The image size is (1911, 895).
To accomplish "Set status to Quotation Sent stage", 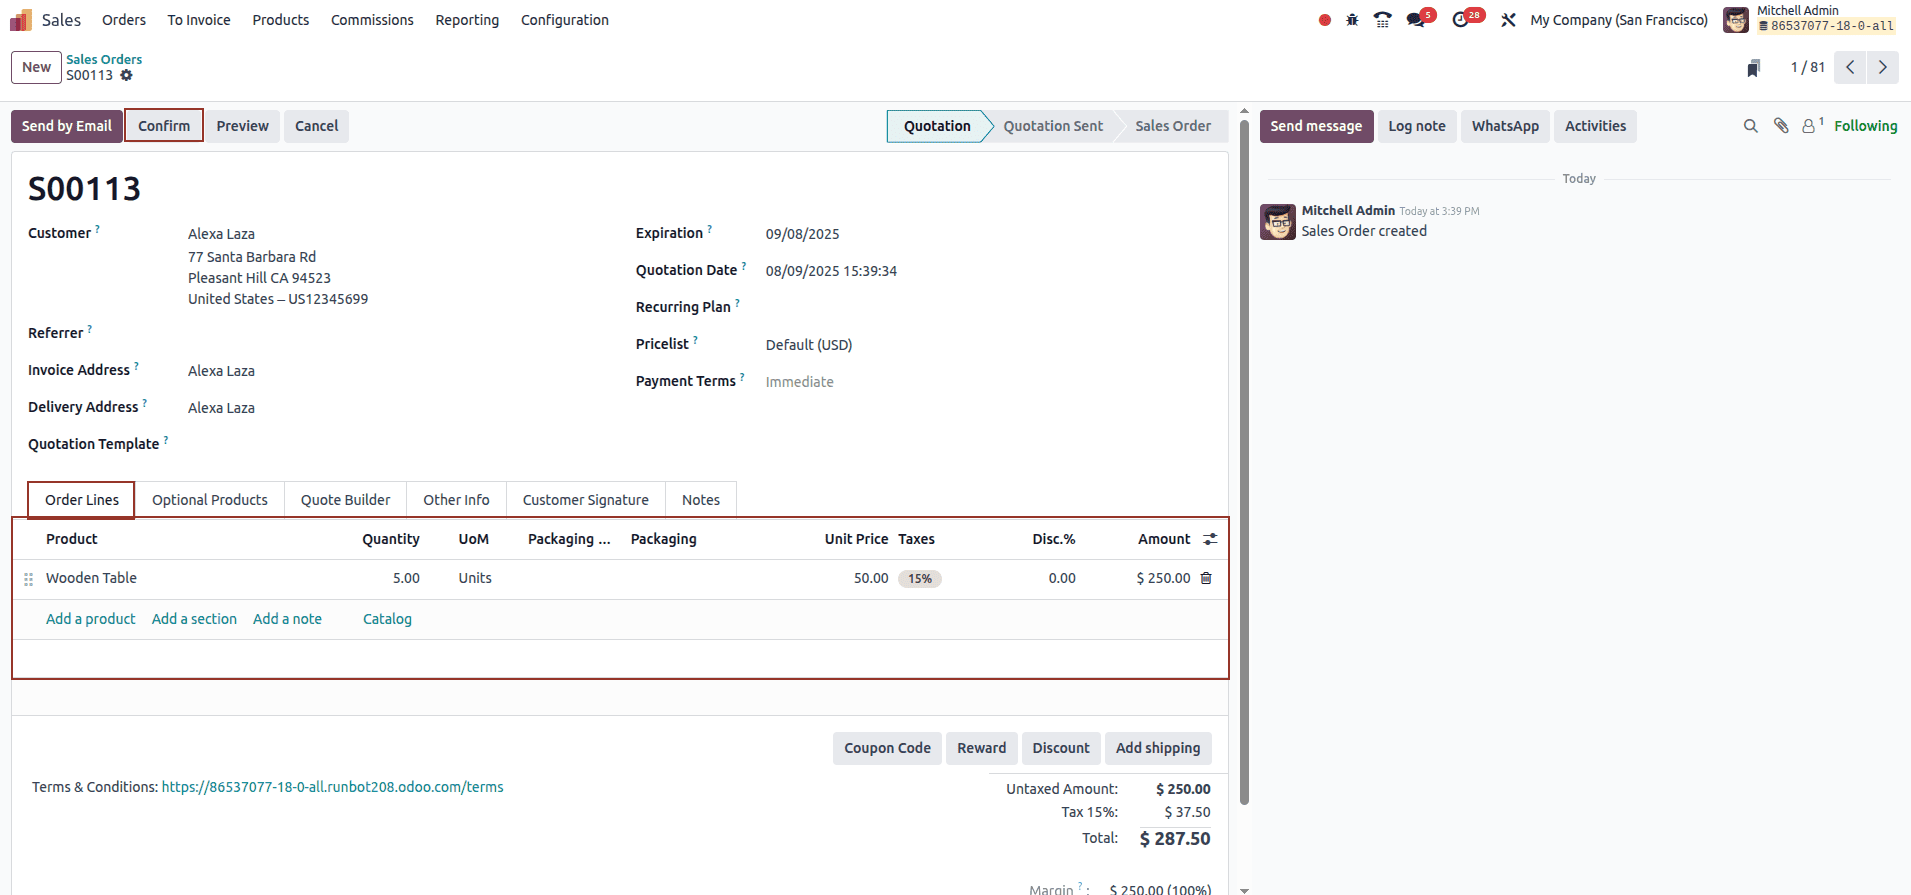I will click(x=1053, y=126).
